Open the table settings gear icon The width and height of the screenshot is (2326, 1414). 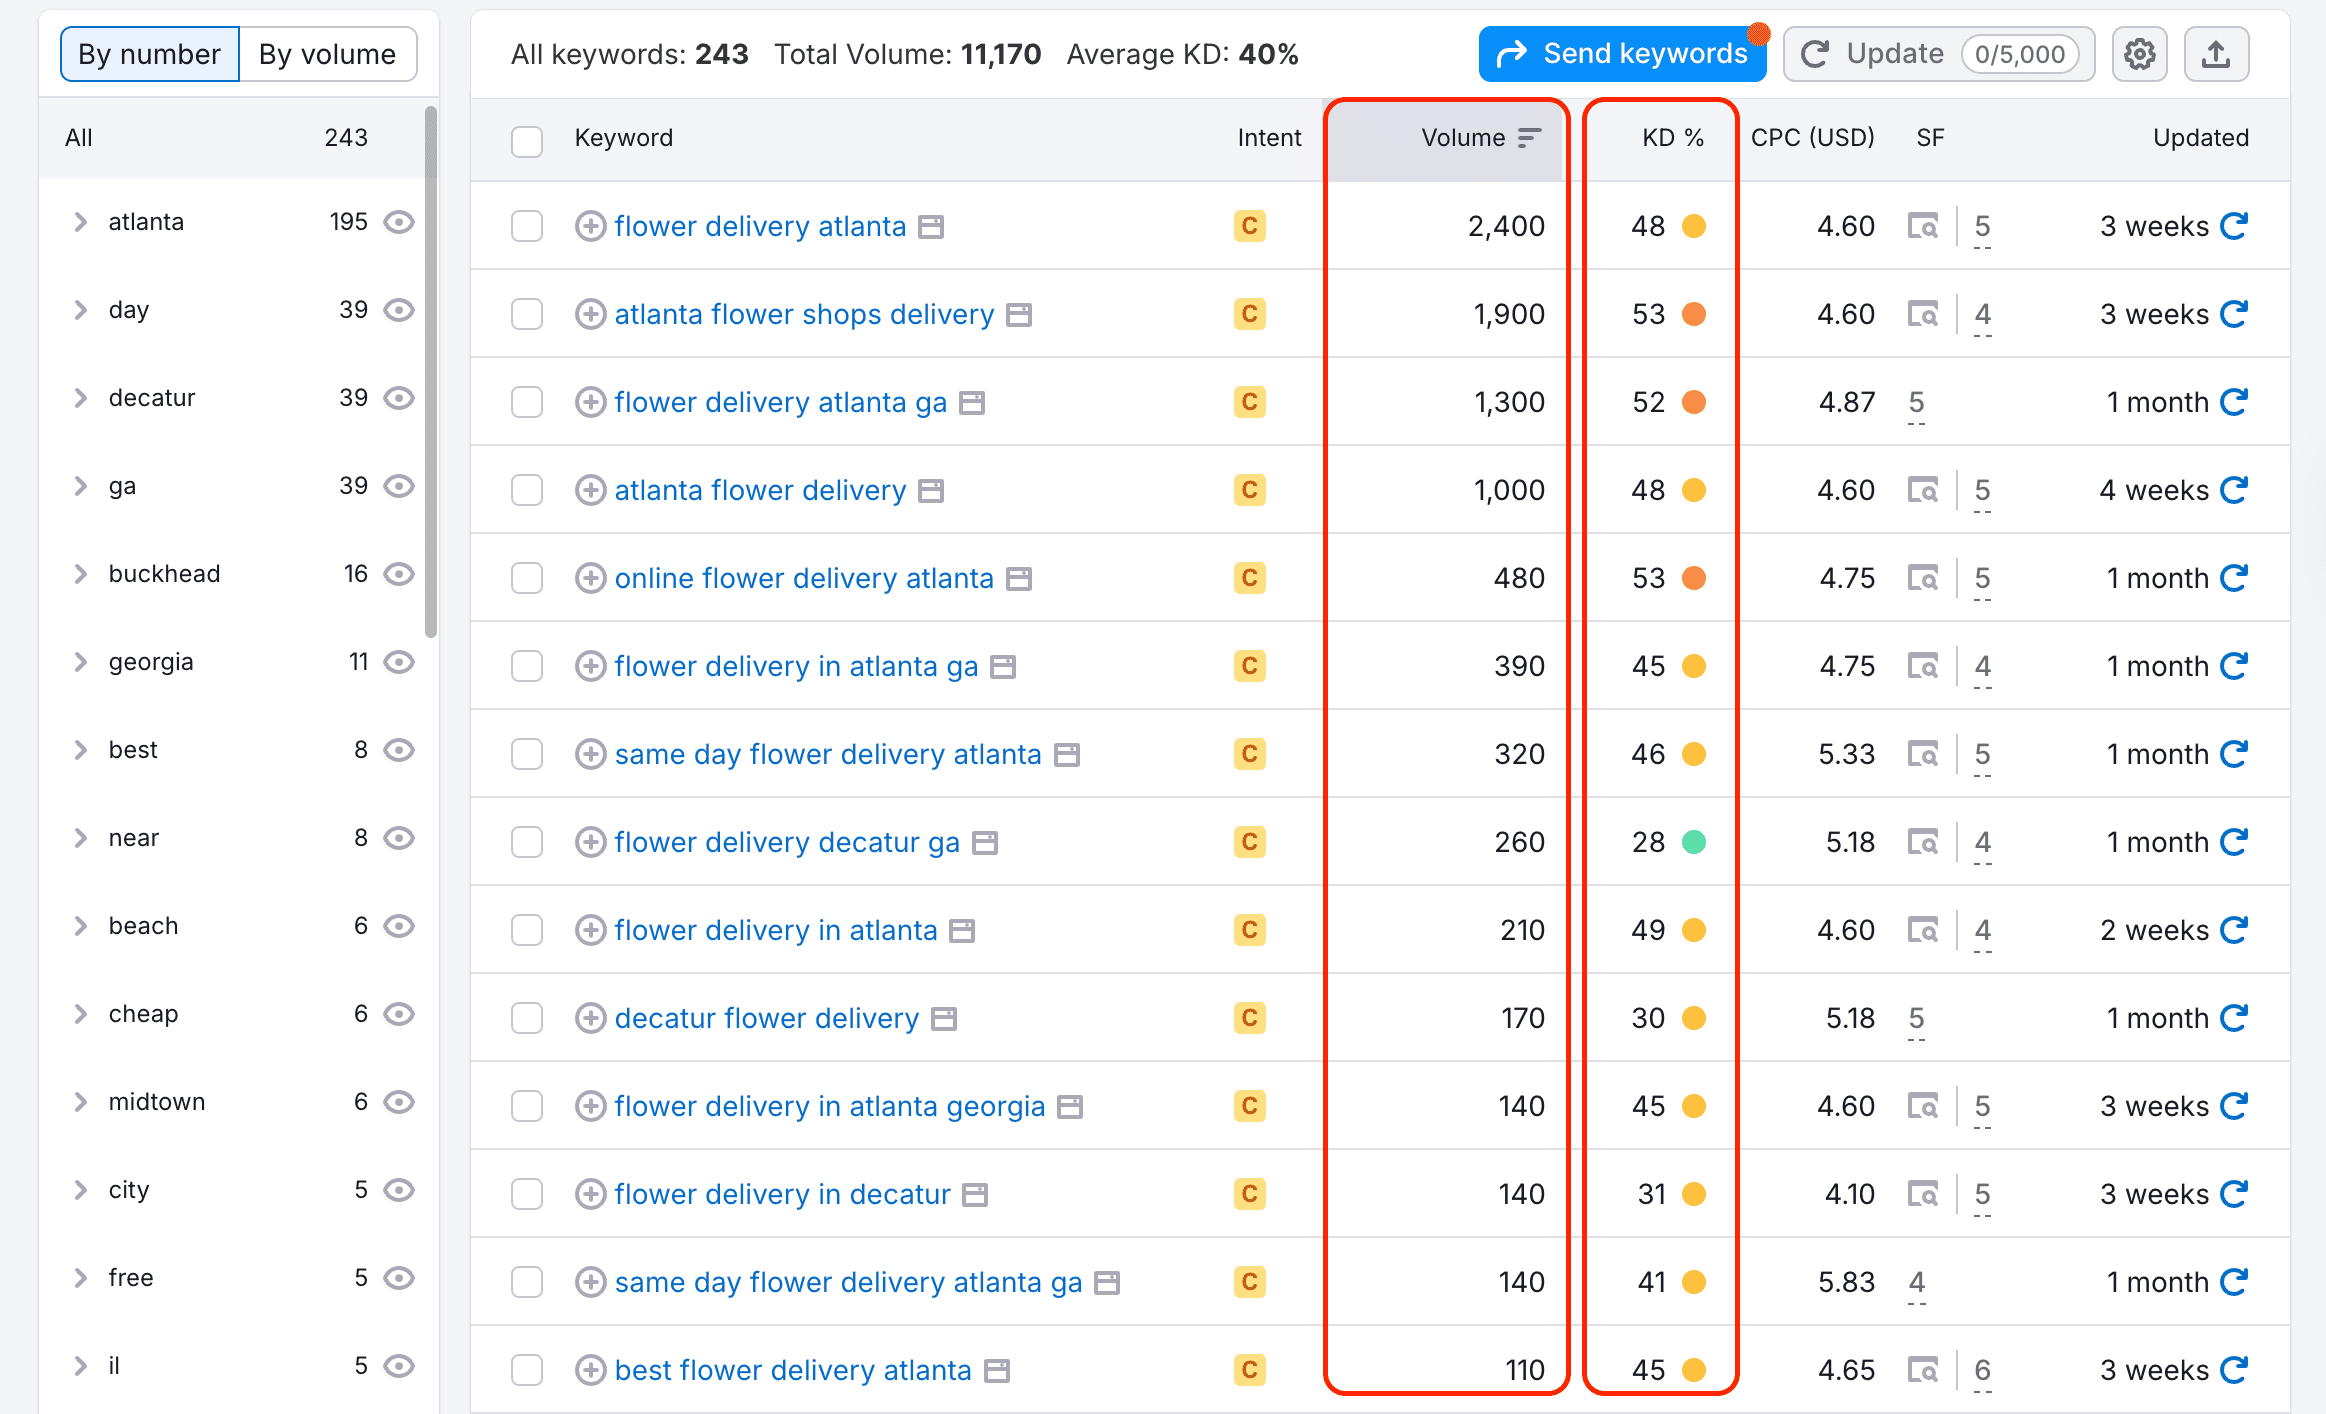click(x=2139, y=54)
